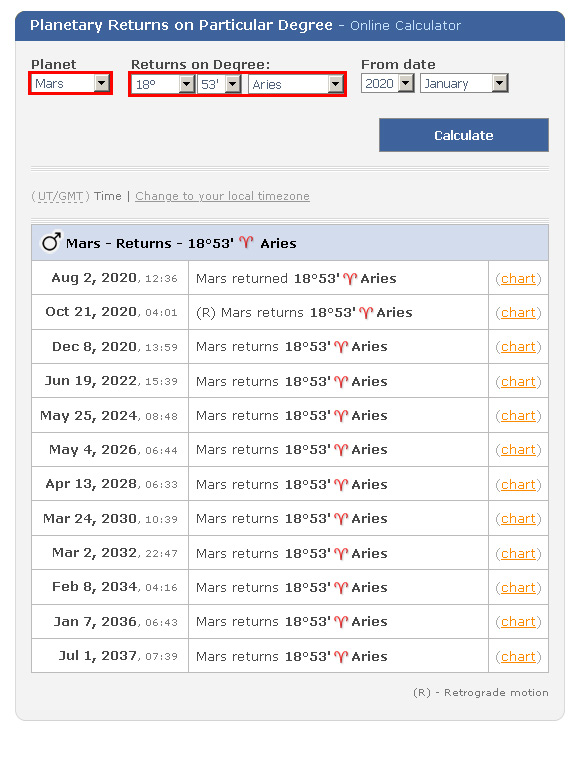Open chart link for Jul 1, 2037

click(518, 657)
